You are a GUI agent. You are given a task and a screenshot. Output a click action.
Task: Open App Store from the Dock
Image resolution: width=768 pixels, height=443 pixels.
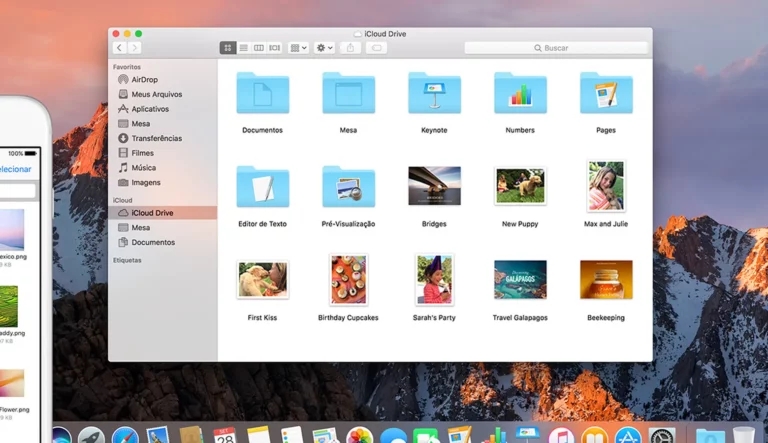[x=628, y=435]
